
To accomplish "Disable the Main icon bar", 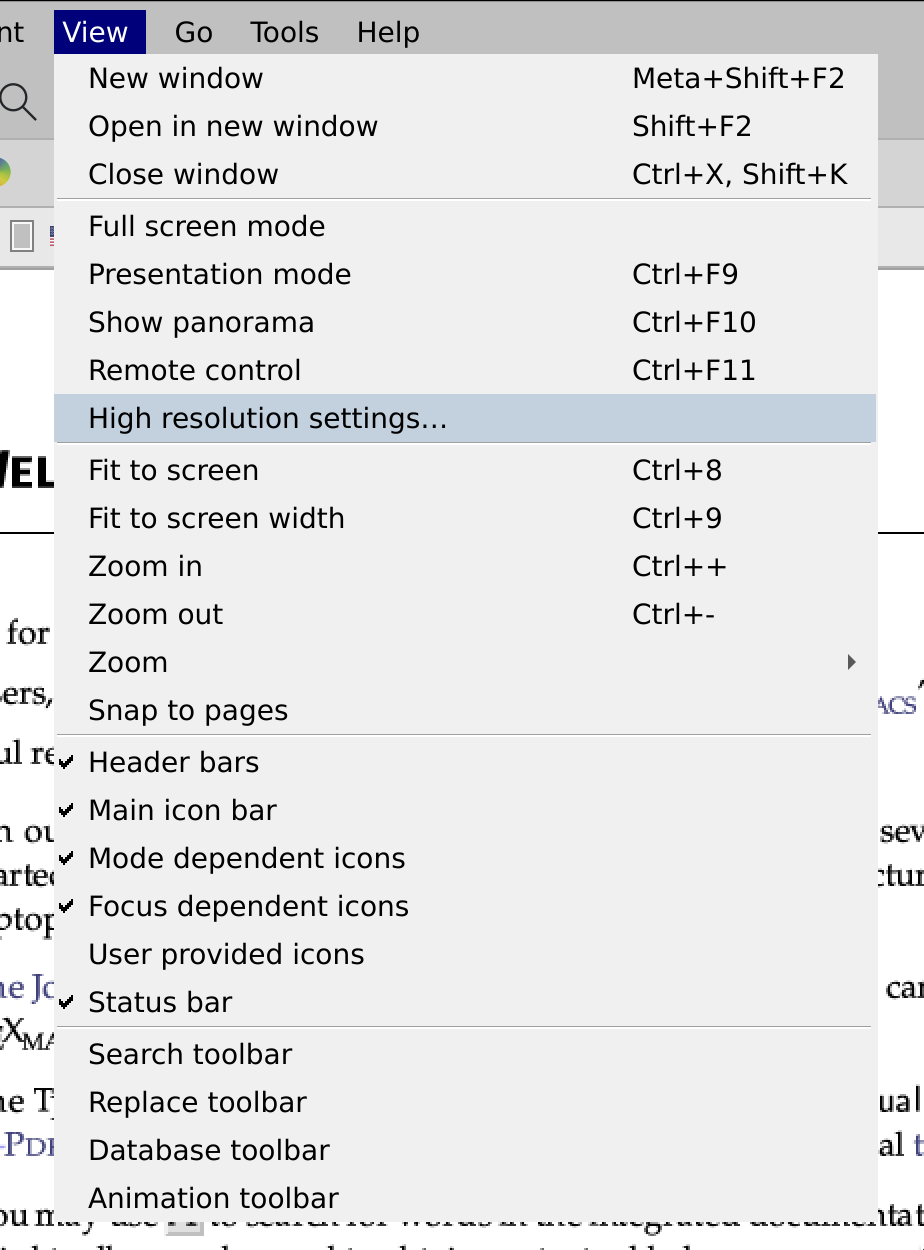I will click(182, 810).
